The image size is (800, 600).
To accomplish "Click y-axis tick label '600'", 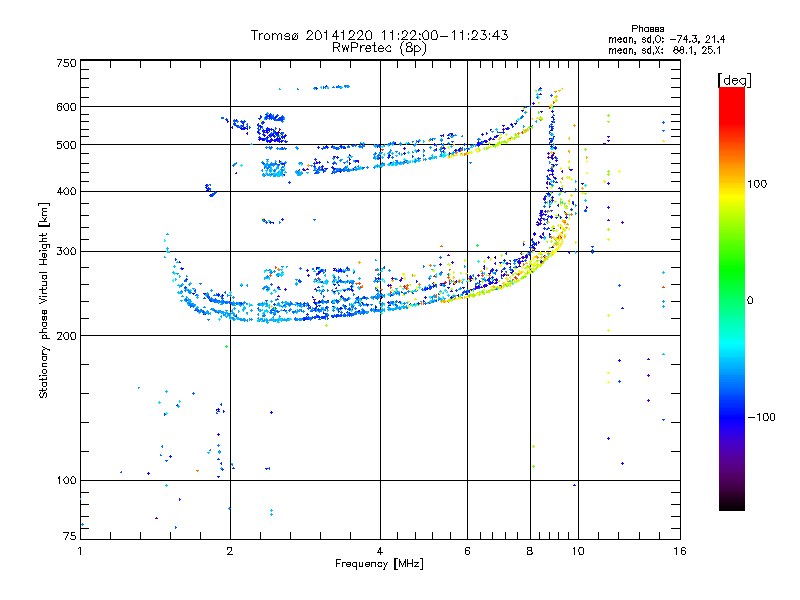I will click(x=67, y=107).
